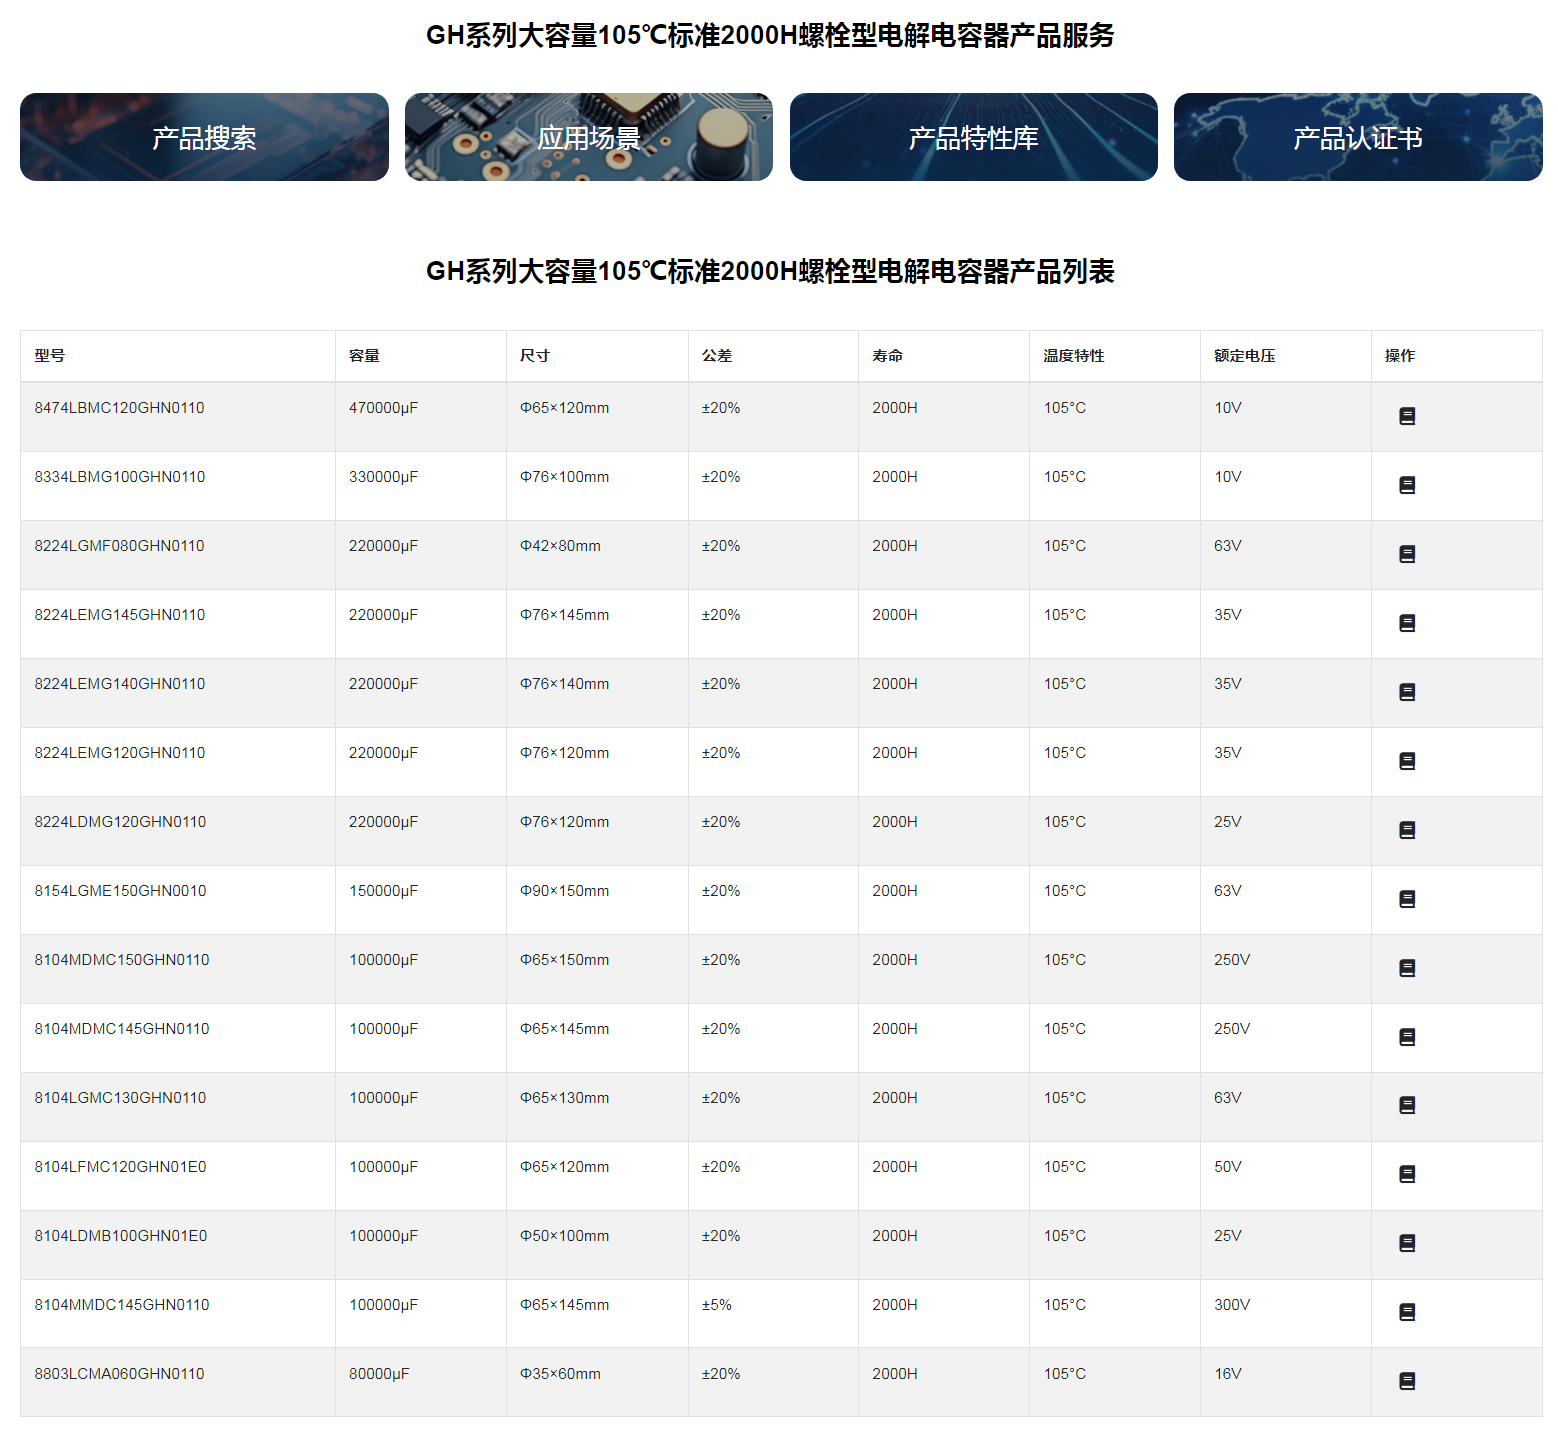Open datasheet icon for 8474LBMC120GHN0110

coord(1406,416)
